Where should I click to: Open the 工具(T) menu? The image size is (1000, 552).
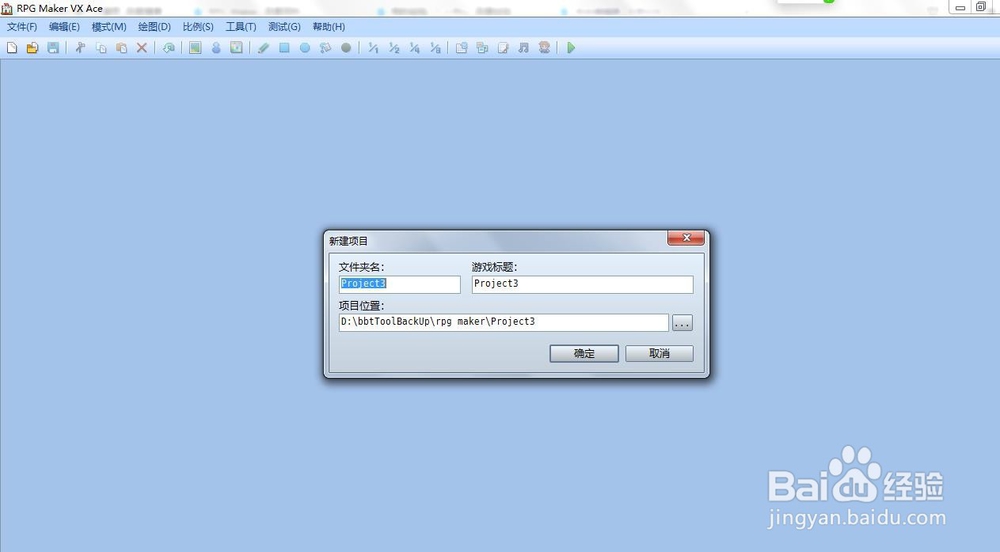[x=240, y=27]
